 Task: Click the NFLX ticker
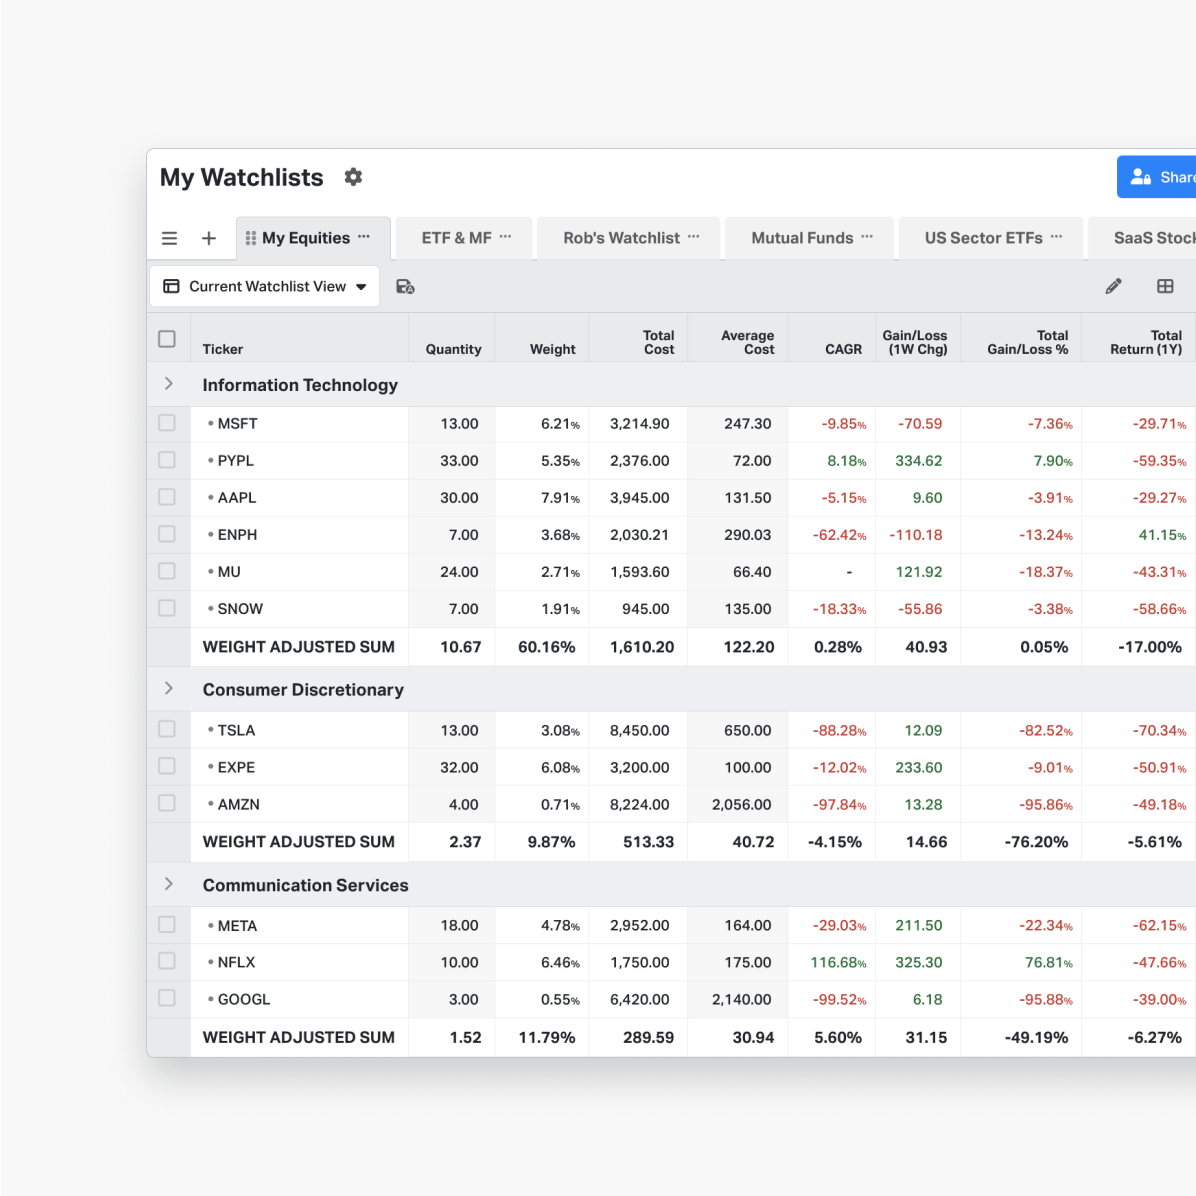point(236,962)
